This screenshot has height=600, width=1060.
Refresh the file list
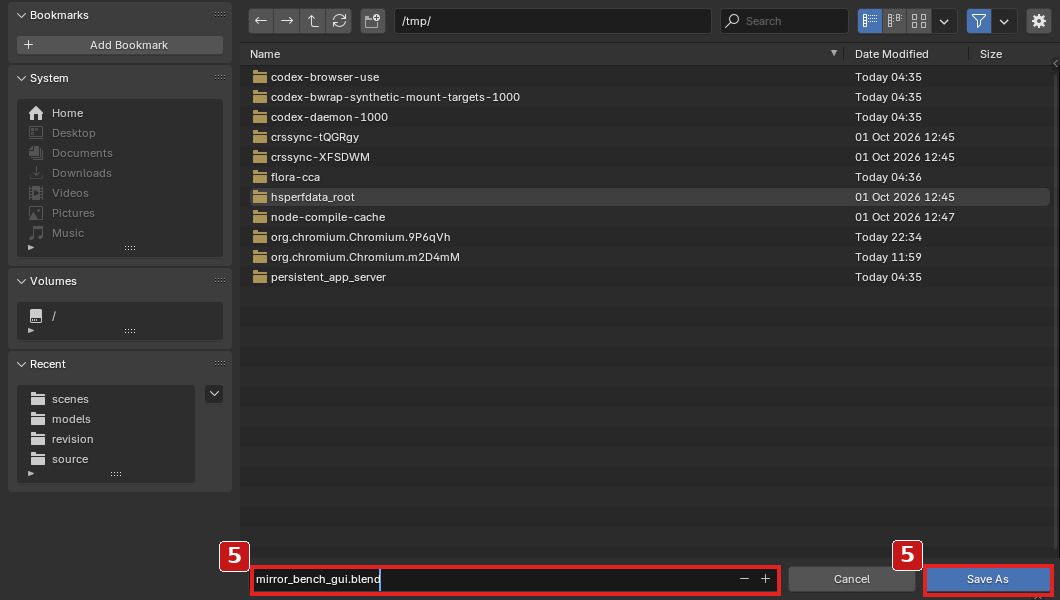click(339, 21)
